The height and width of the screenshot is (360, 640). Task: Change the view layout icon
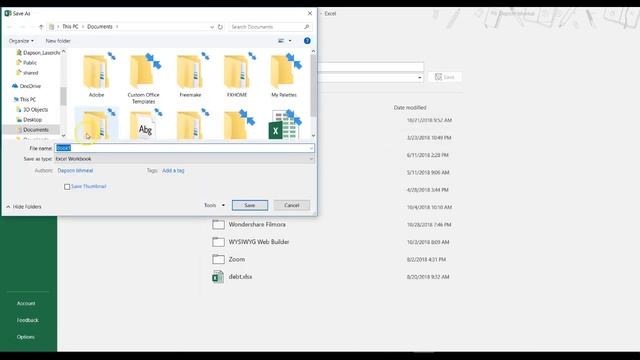pyautogui.click(x=281, y=41)
